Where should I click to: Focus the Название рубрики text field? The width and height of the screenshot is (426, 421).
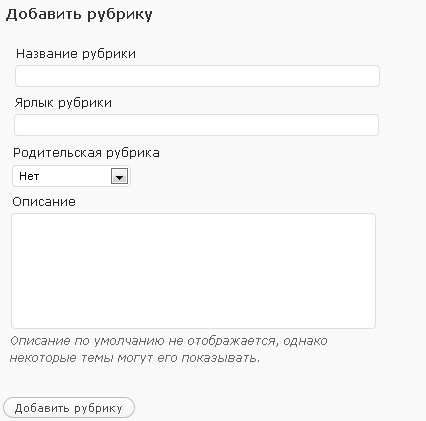click(x=197, y=76)
